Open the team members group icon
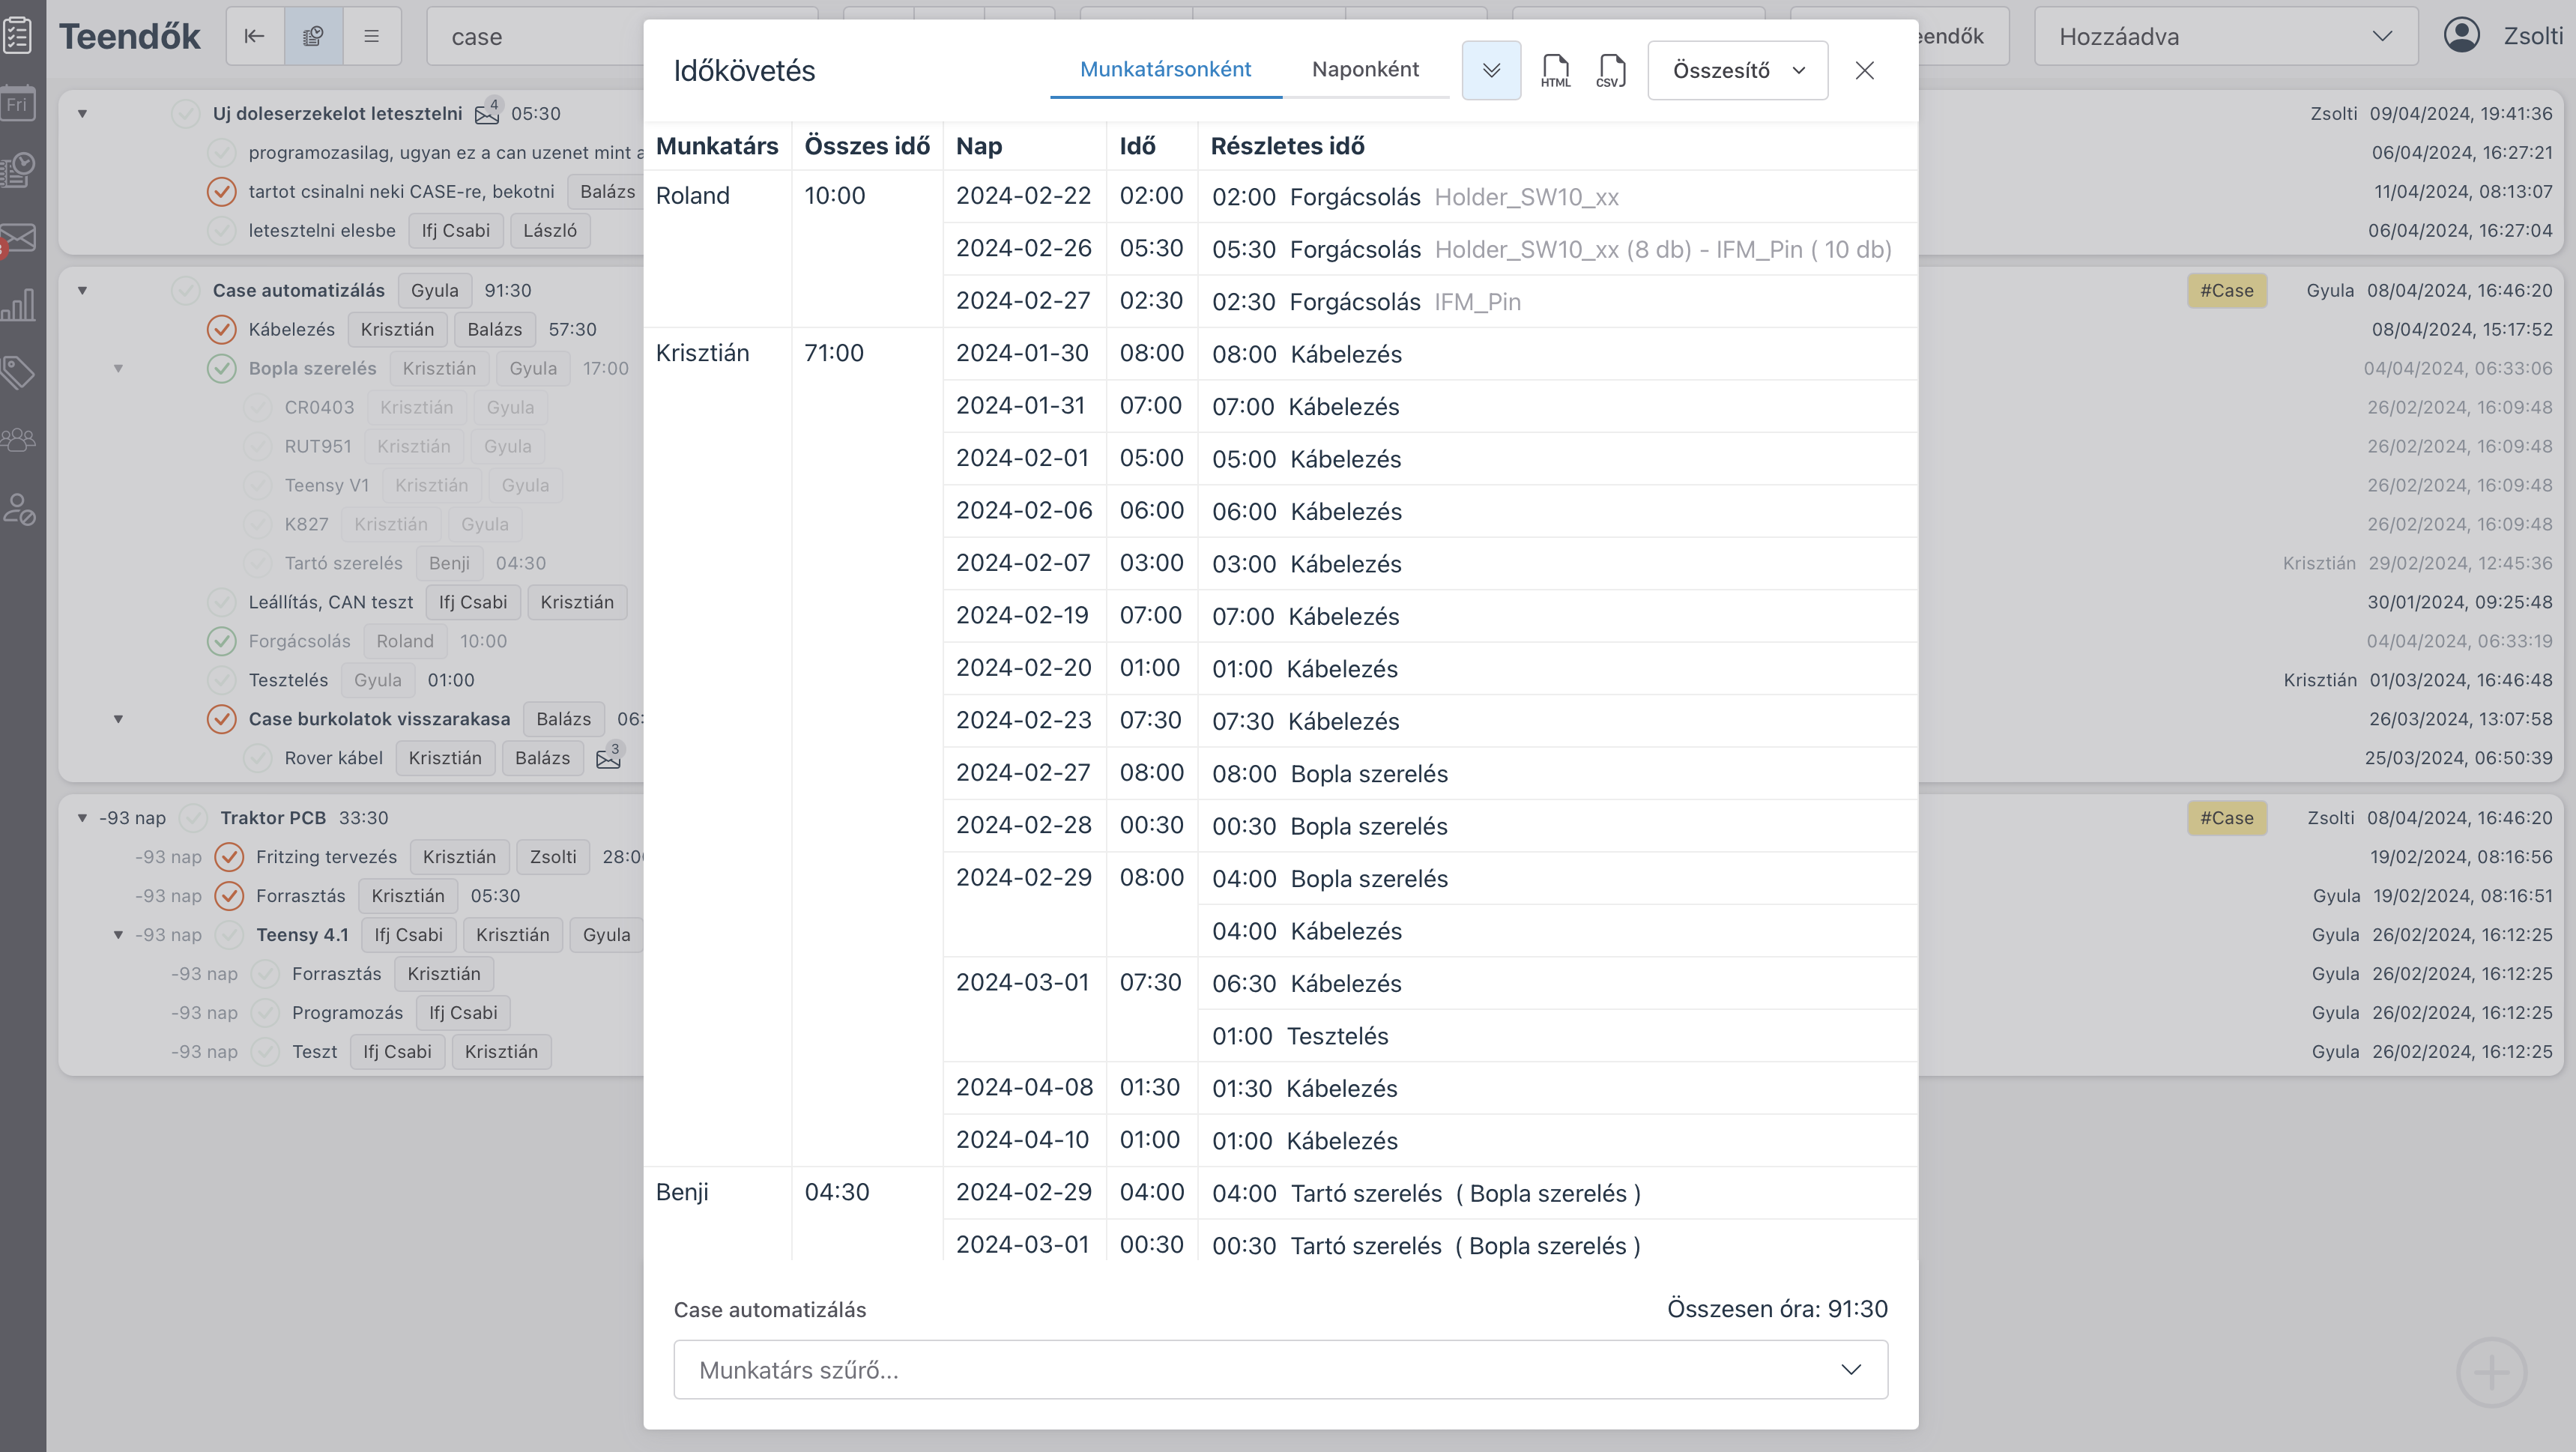 19,439
